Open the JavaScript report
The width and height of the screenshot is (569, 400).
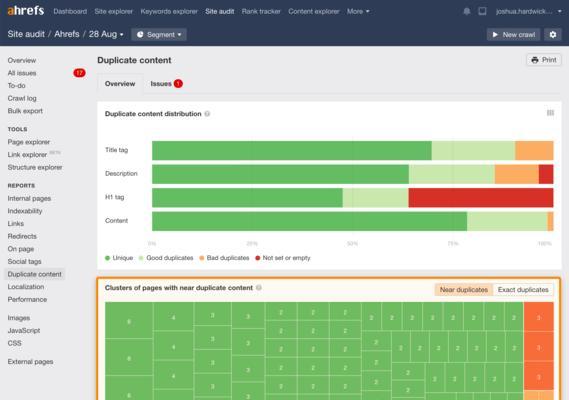tap(24, 331)
